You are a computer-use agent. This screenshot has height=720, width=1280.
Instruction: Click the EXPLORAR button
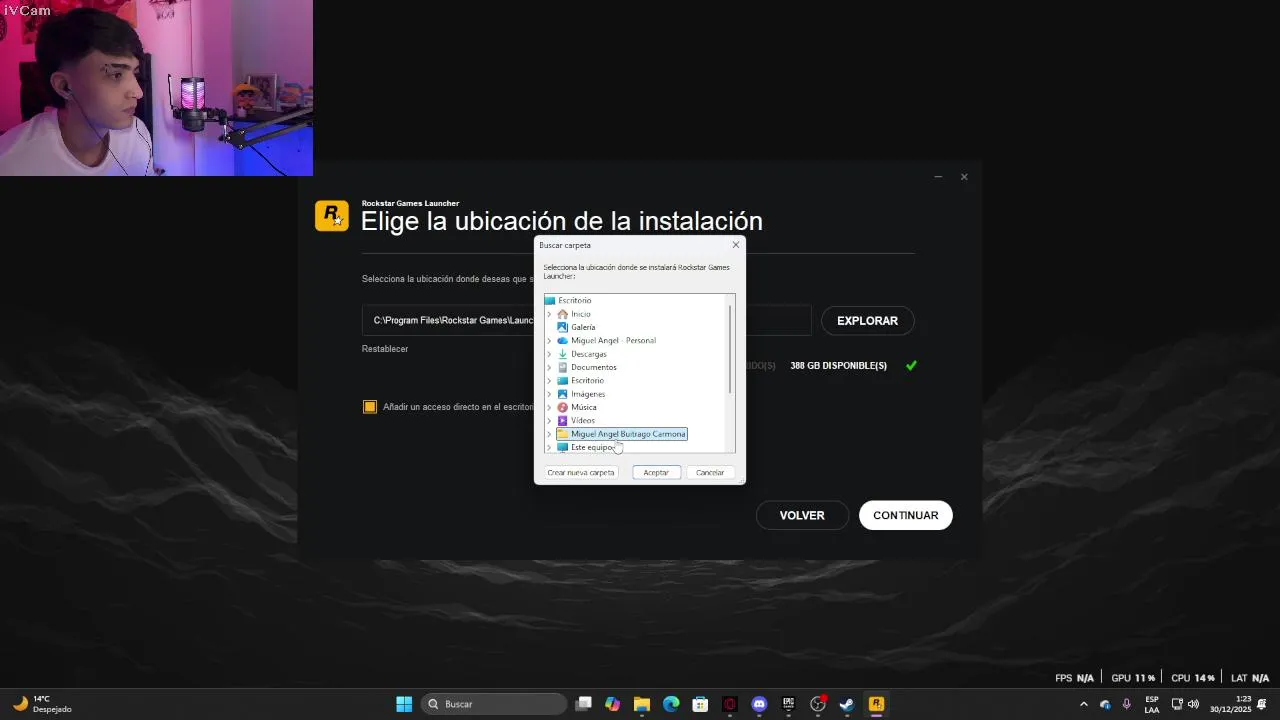pos(867,321)
